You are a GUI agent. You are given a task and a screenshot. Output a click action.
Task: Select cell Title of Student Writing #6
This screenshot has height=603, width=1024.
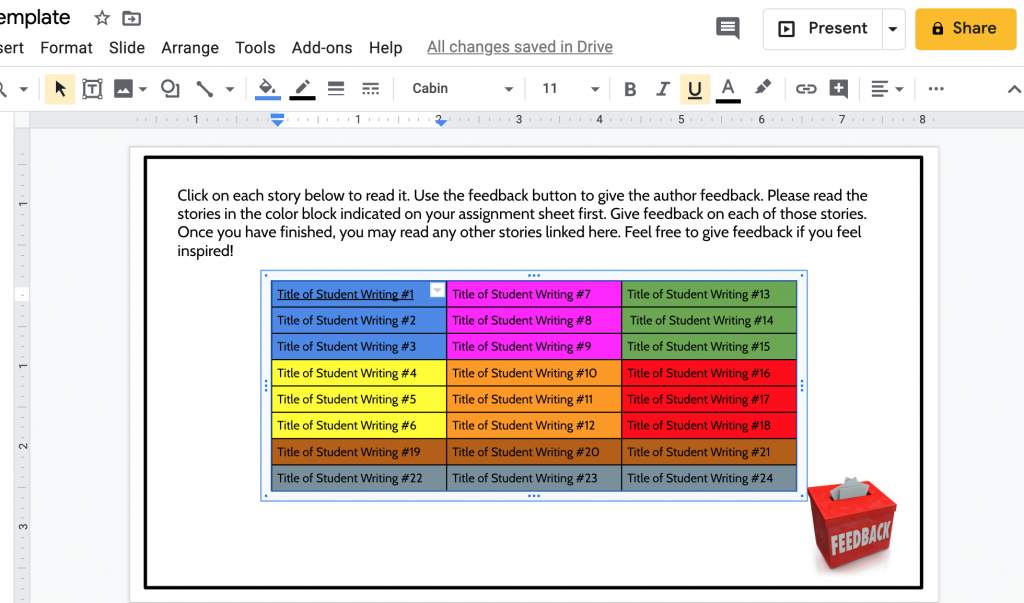coord(359,425)
